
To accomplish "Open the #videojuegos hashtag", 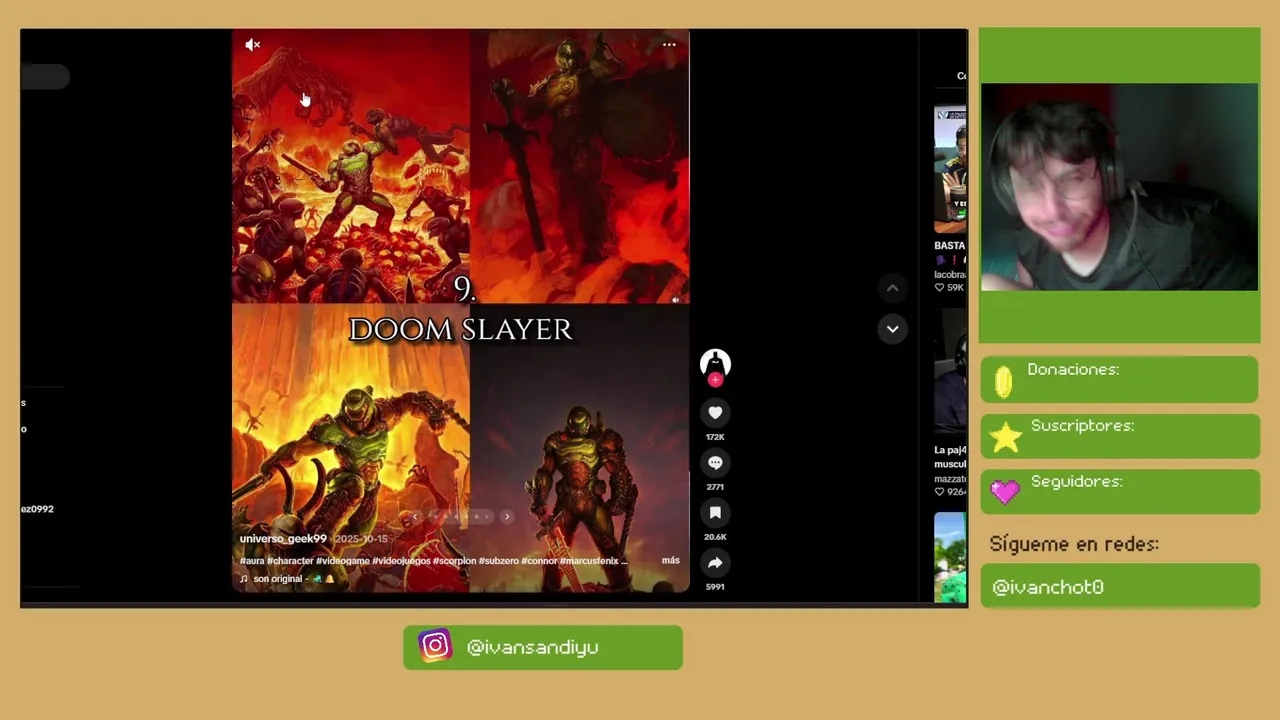I will pos(401,561).
